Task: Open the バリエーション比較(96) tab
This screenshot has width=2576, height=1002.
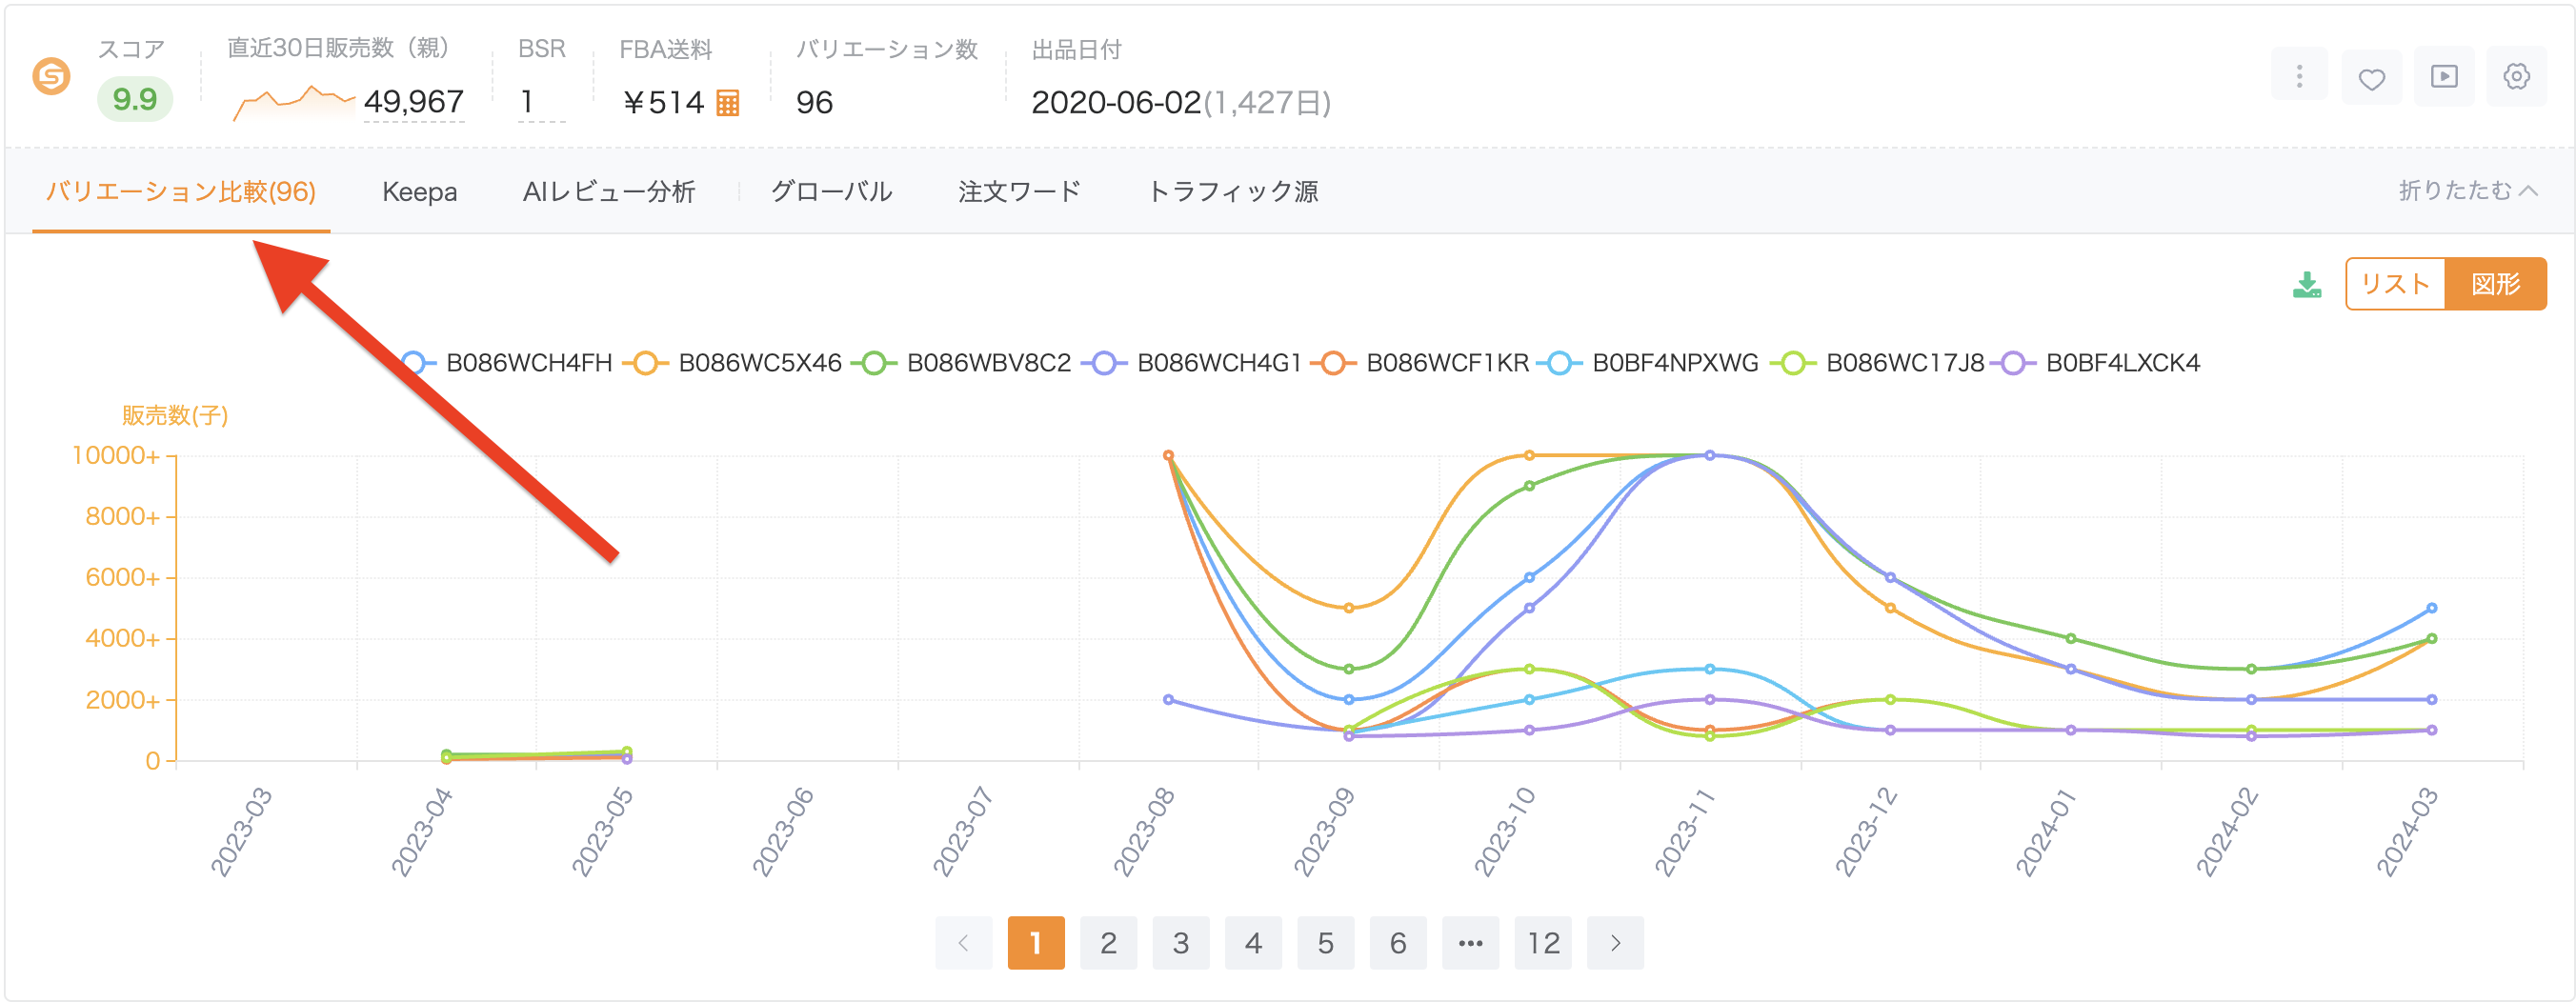Action: tap(181, 191)
